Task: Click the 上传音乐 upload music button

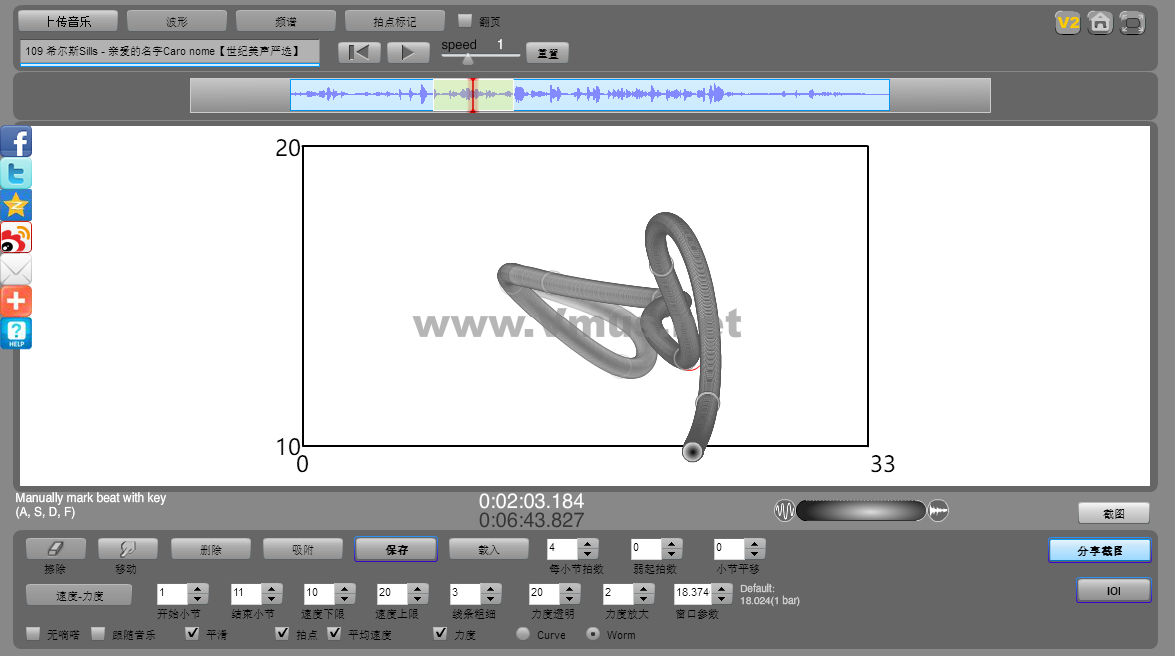Action: pyautogui.click(x=68, y=21)
